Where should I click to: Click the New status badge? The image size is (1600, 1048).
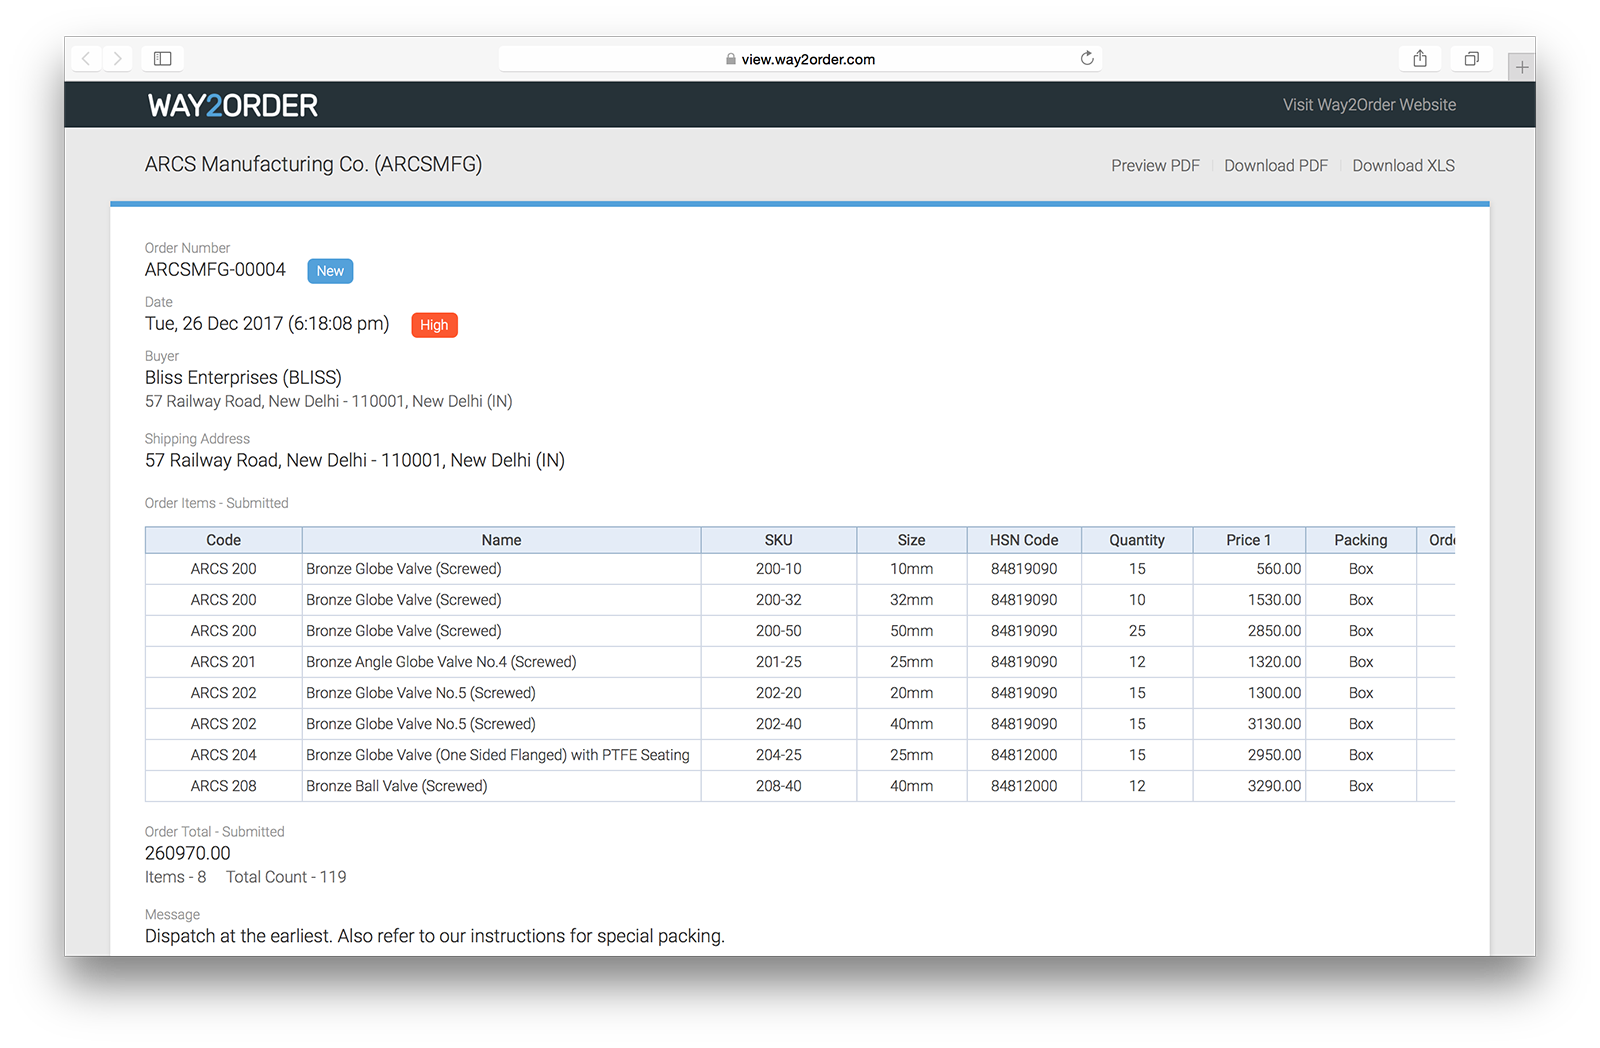(330, 271)
